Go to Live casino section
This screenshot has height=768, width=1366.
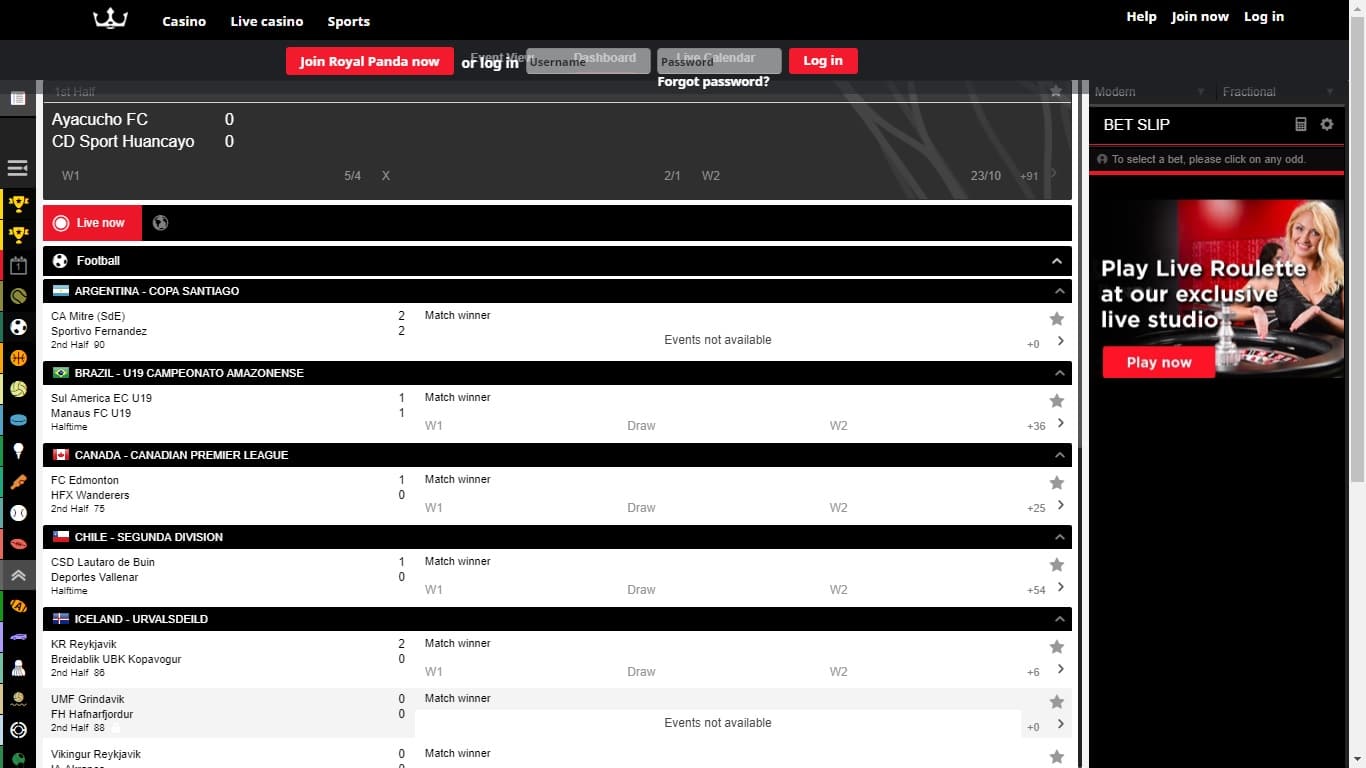tap(267, 21)
